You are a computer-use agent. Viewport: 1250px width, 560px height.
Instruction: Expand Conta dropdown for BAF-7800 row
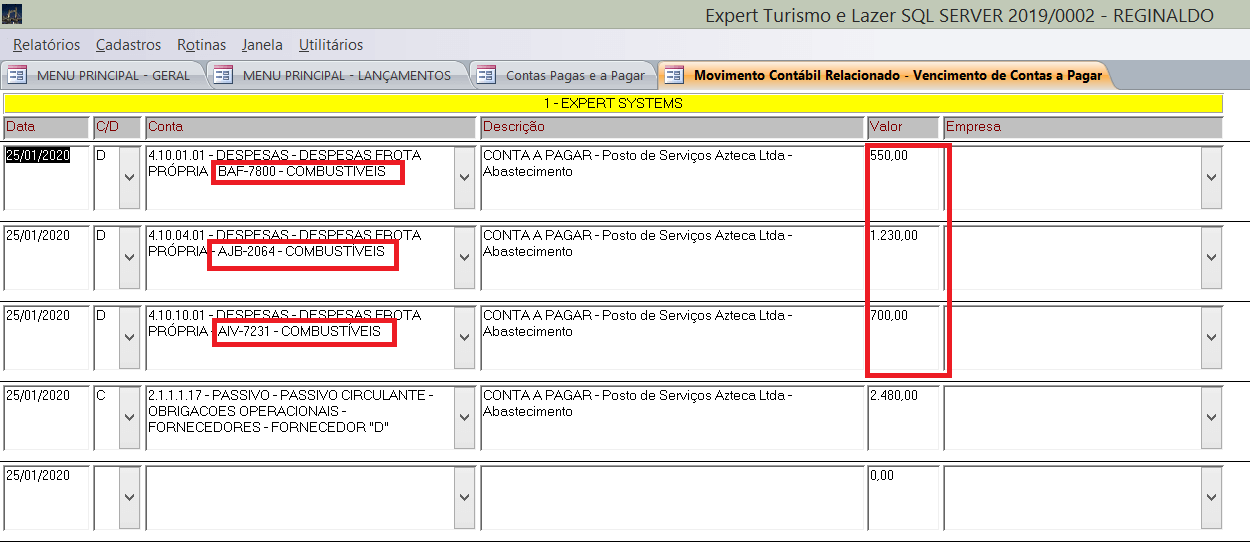[x=464, y=177]
